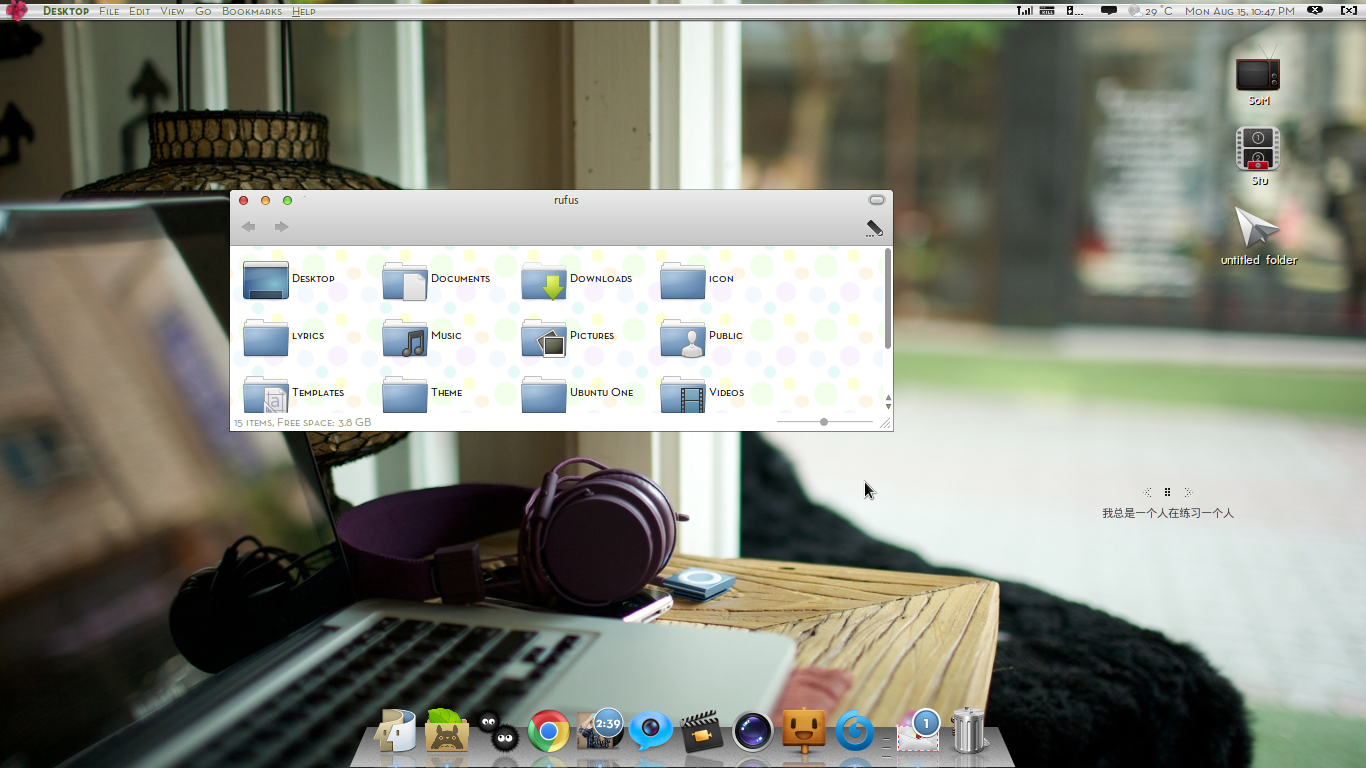The image size is (1366, 768).
Task: Click the network signal bars icon
Action: tap(1025, 11)
